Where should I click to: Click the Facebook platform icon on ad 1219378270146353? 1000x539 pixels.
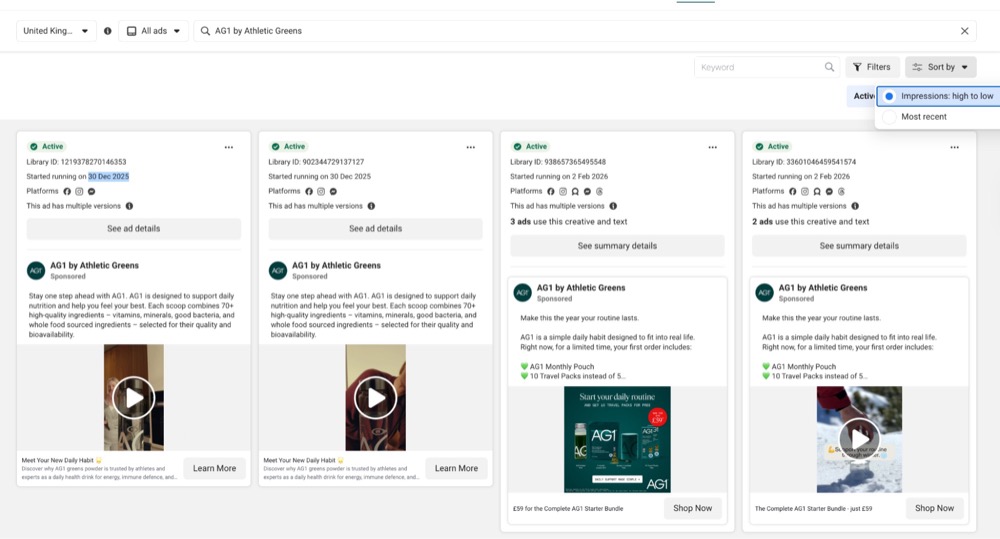pos(67,191)
